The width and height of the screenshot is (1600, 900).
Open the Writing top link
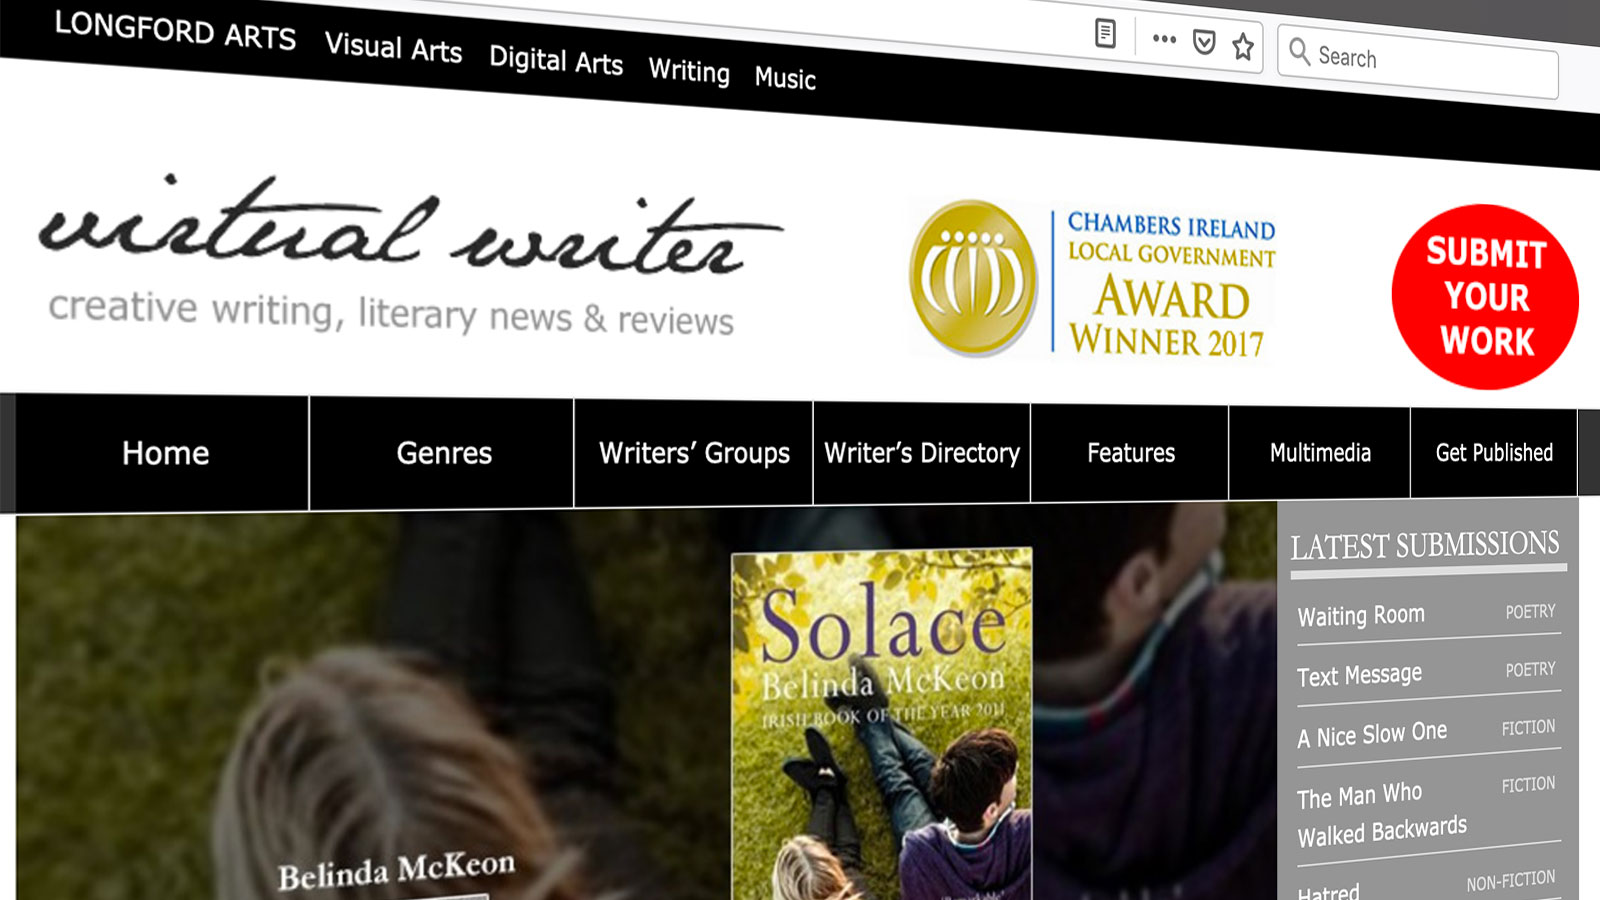(689, 71)
